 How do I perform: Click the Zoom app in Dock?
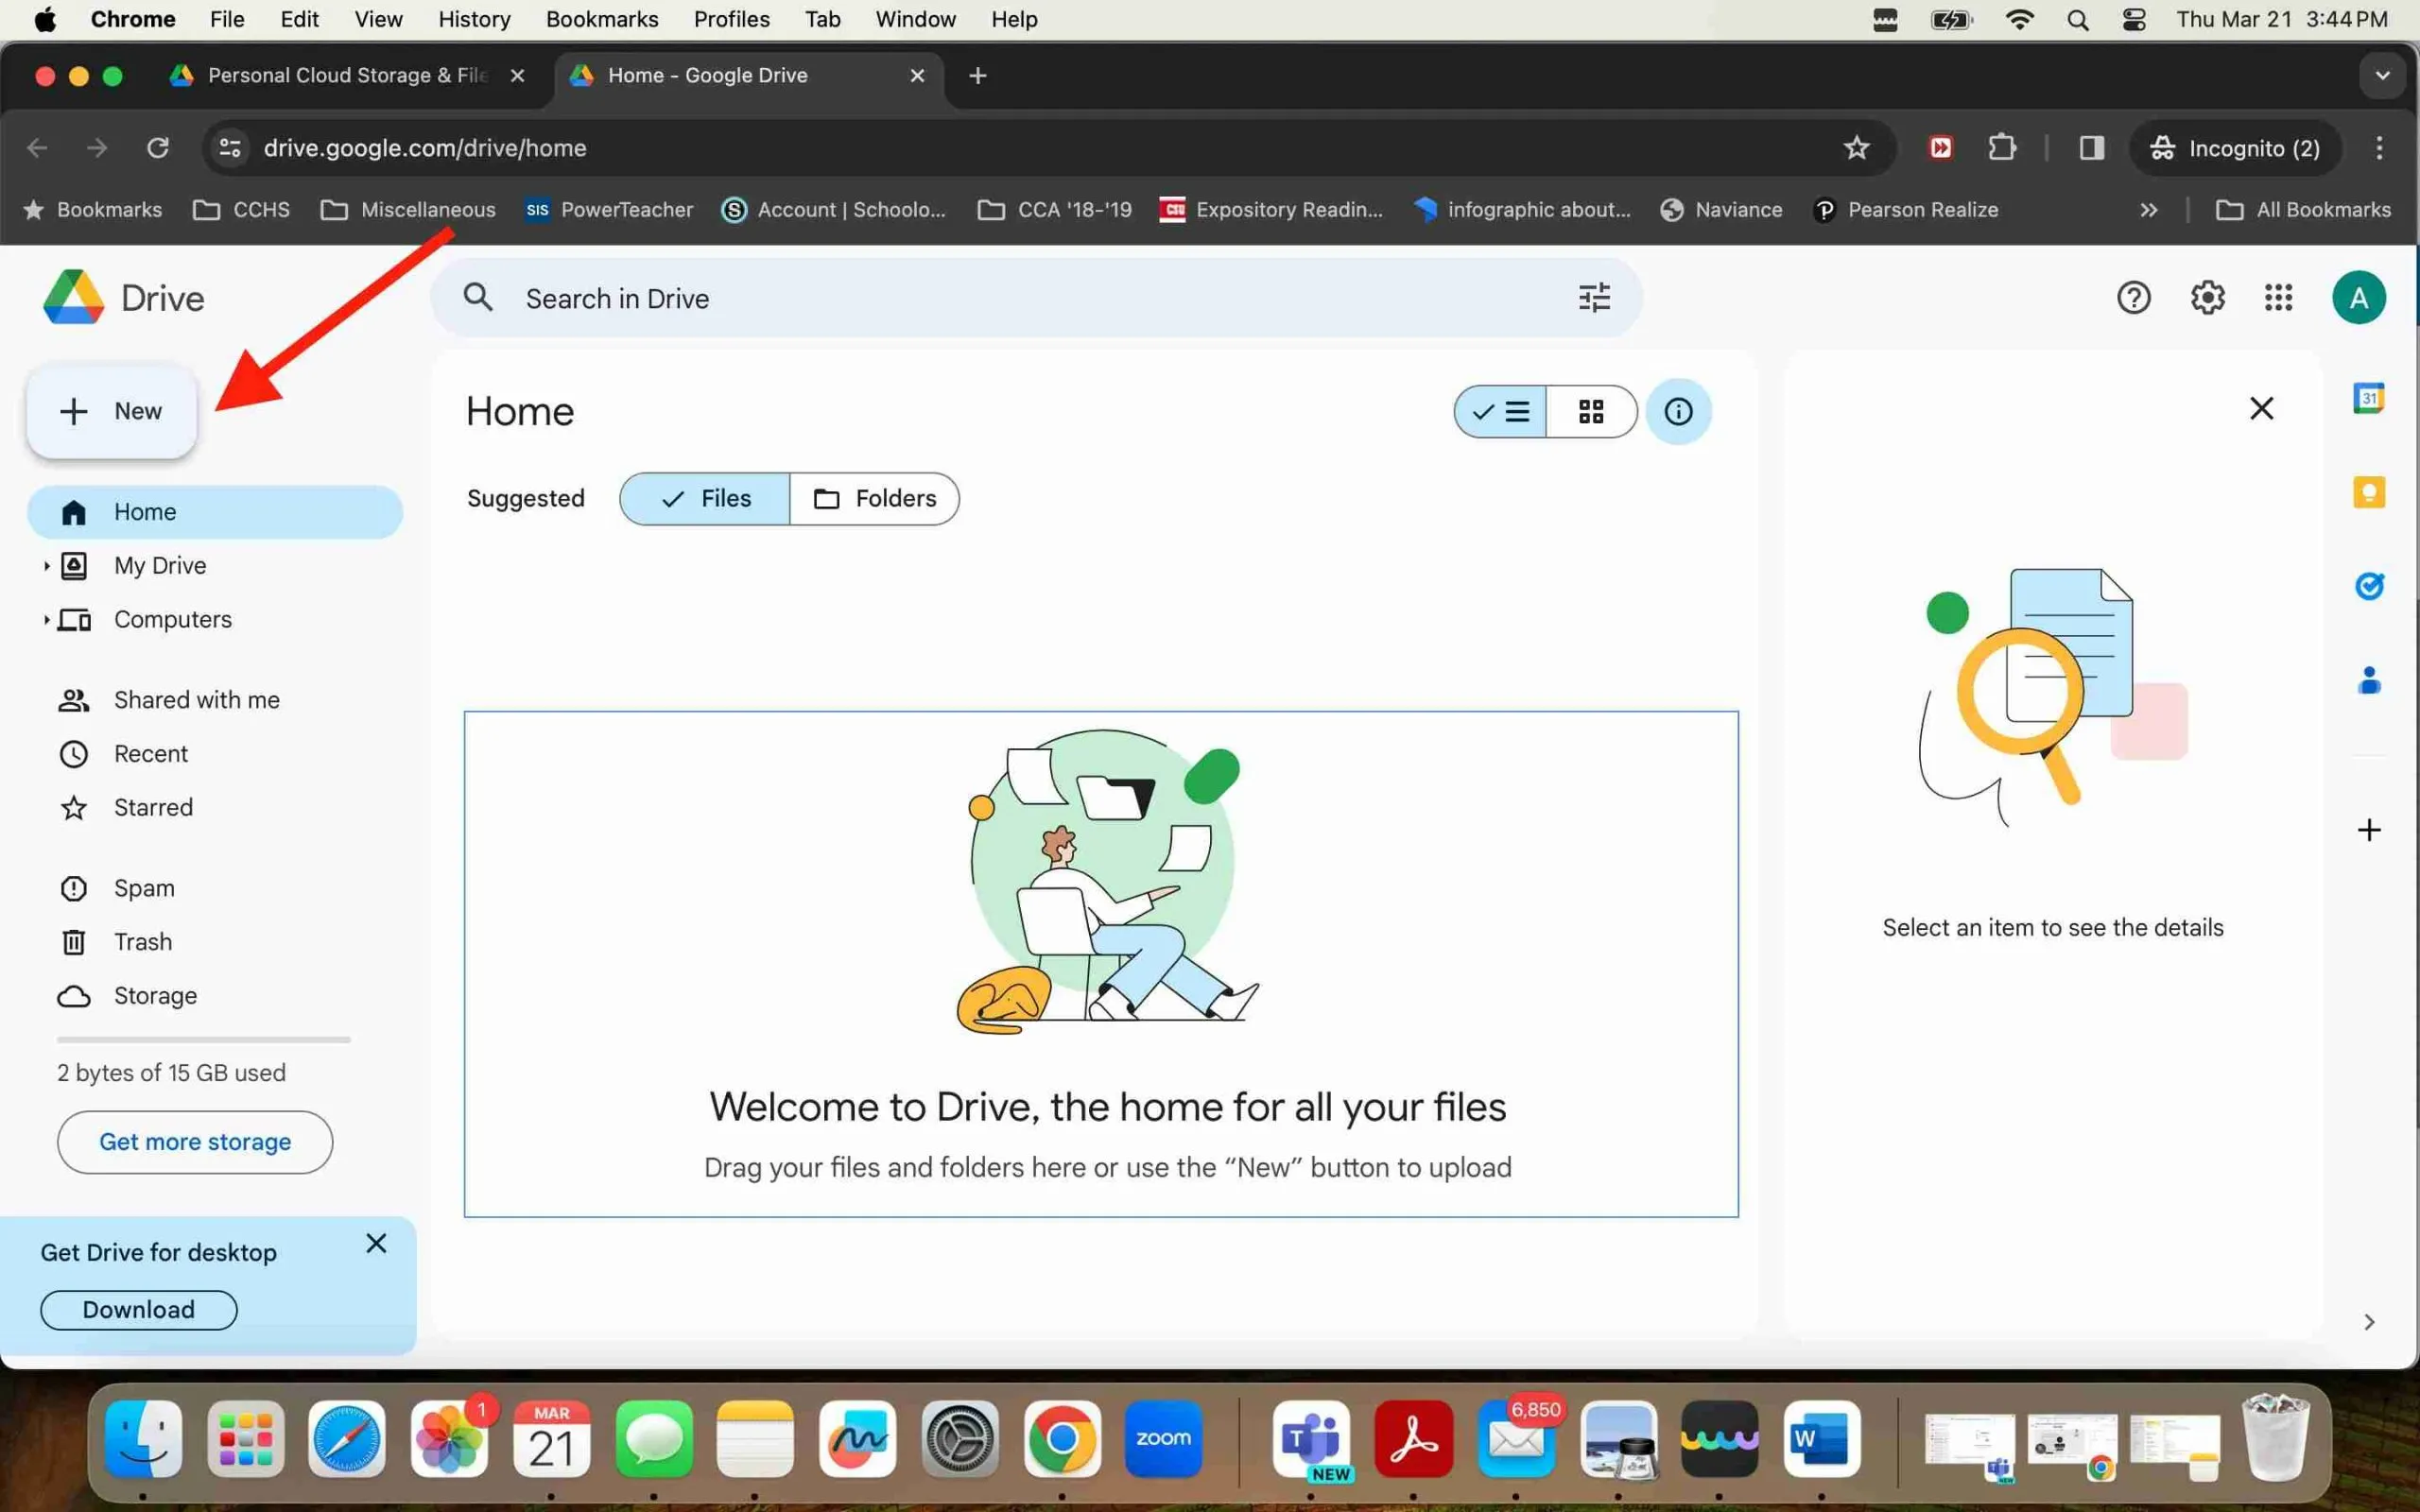[1164, 1439]
